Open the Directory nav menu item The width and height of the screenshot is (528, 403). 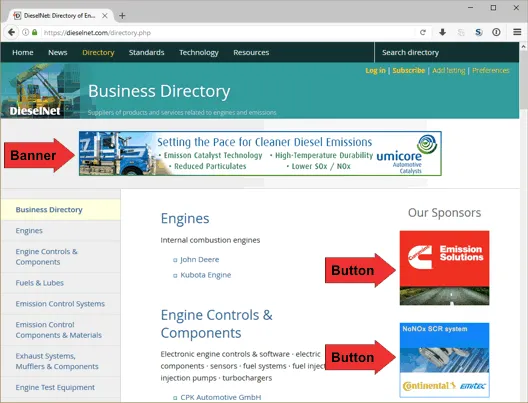98,53
